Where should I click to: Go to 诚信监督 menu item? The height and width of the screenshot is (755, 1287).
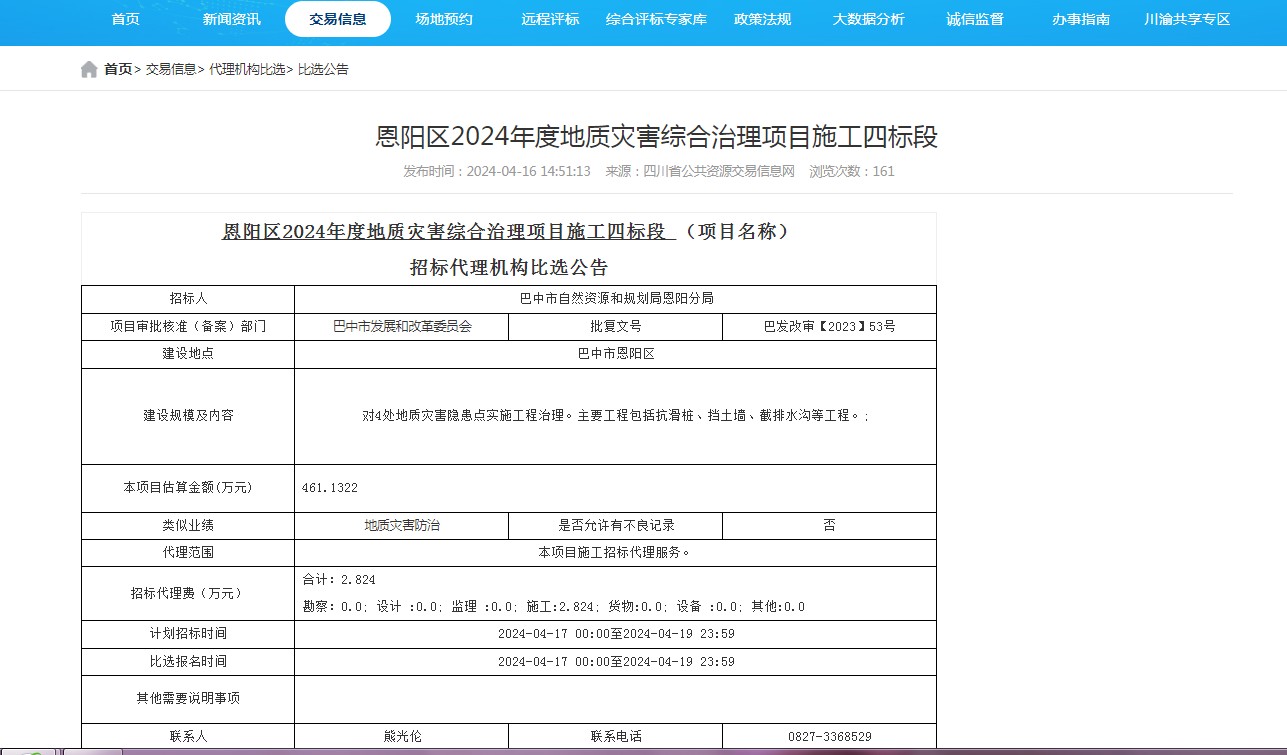point(974,19)
